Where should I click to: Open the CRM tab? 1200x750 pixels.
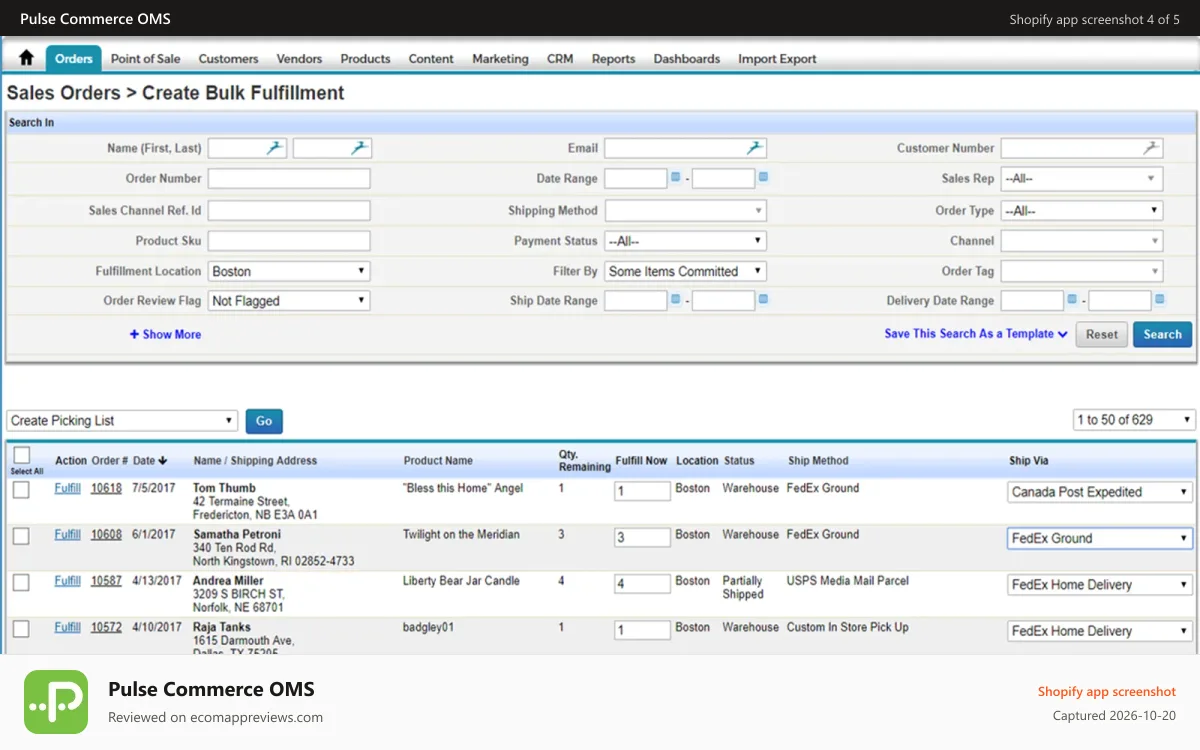click(x=560, y=59)
